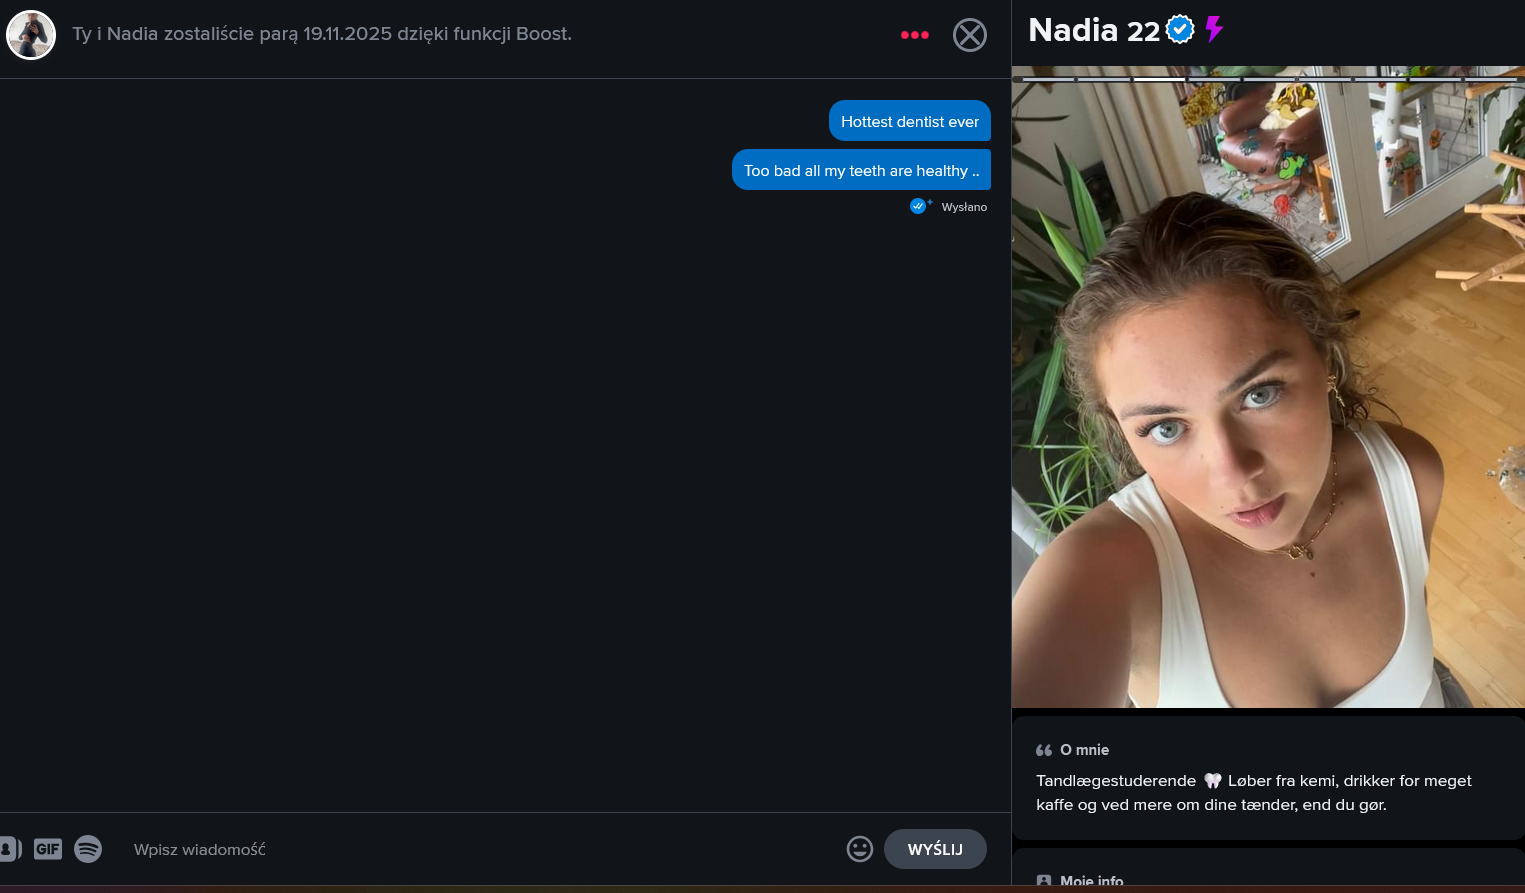The width and height of the screenshot is (1525, 893).
Task: Open the emoji picker smiley icon
Action: (860, 849)
